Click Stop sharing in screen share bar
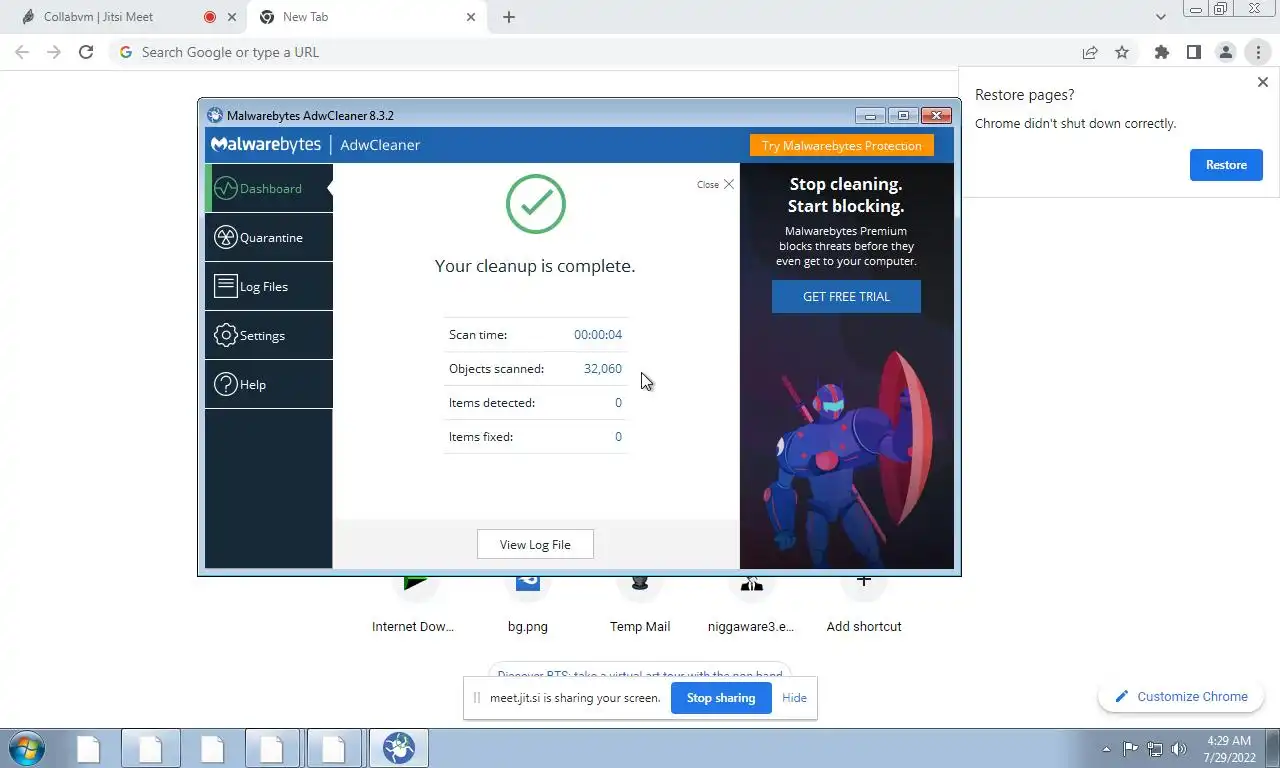The image size is (1280, 768). point(721,698)
